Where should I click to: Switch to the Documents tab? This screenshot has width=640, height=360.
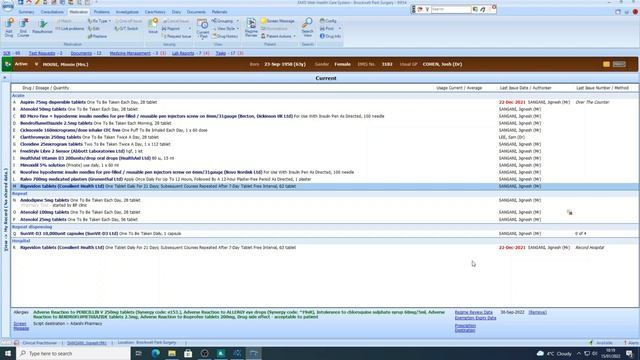[x=196, y=12]
